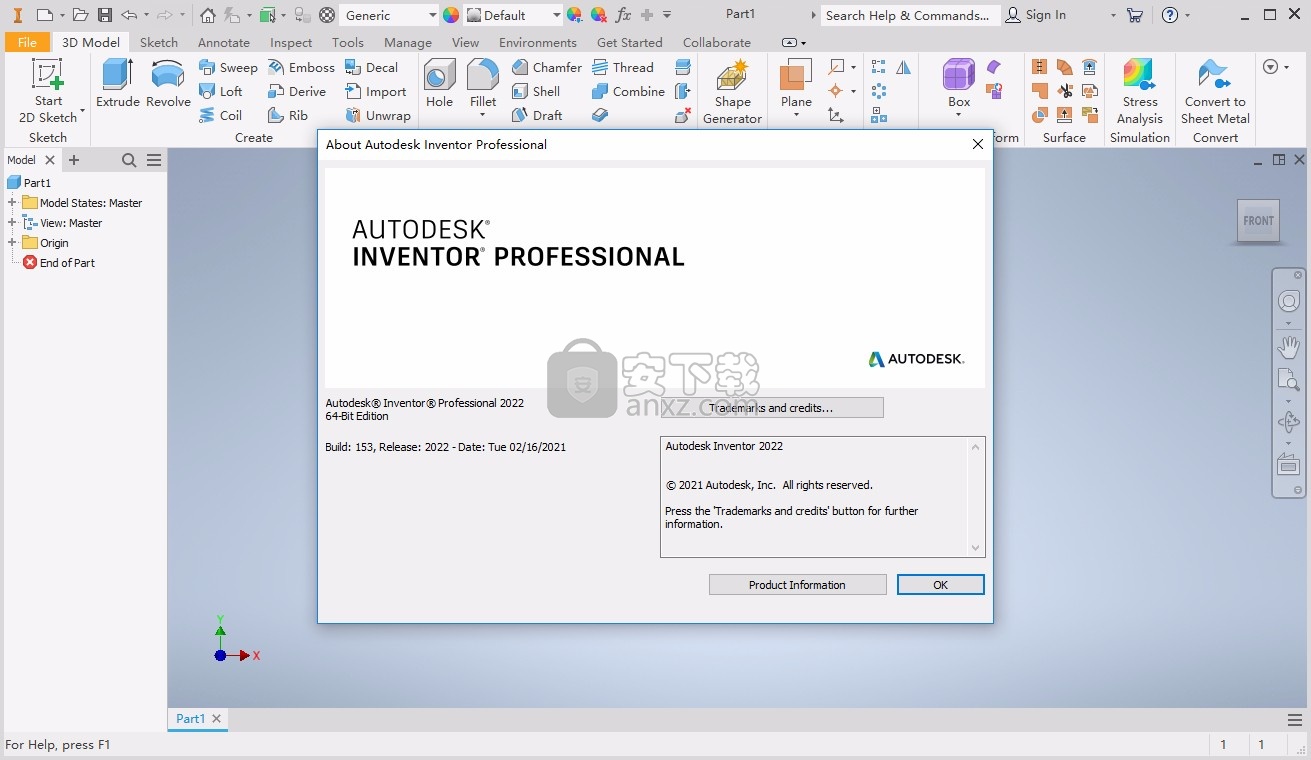1311x760 pixels.
Task: Open the Help question mark dropdown
Action: (x=1188, y=15)
